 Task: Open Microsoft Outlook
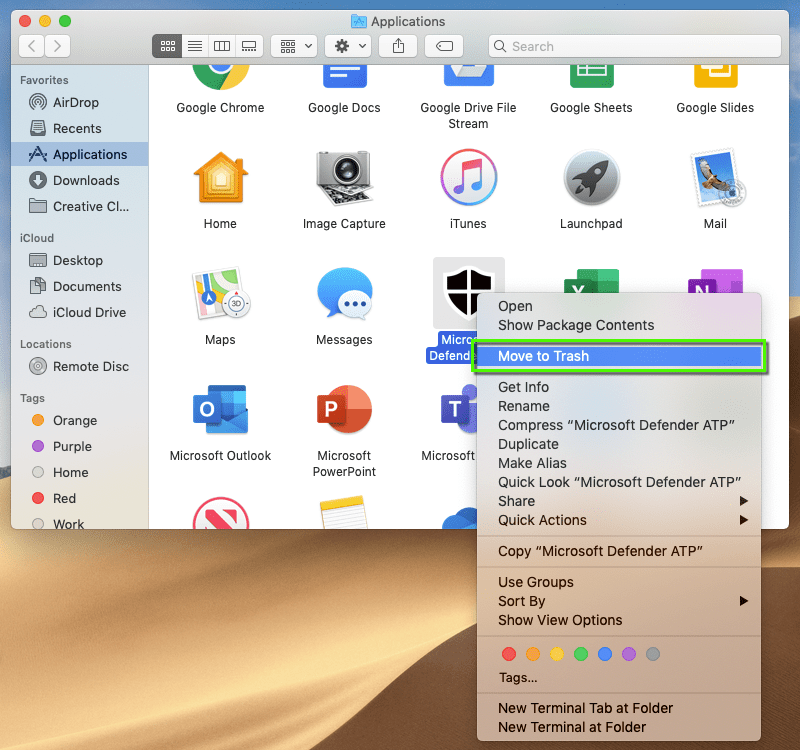coord(220,409)
